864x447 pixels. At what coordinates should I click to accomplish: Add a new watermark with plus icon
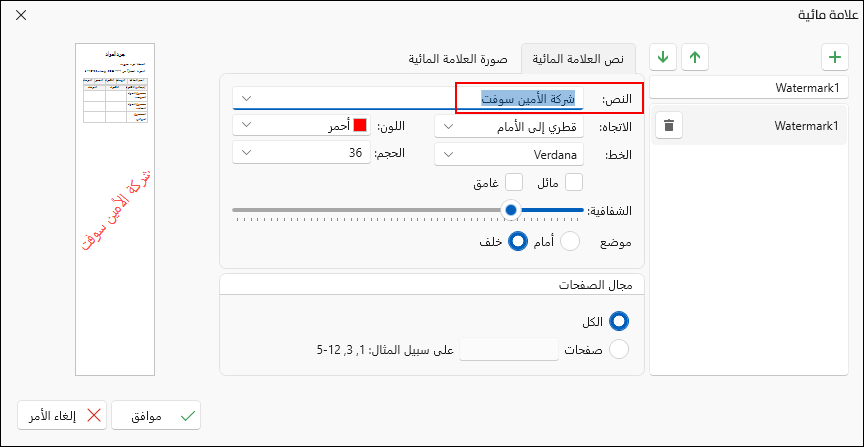point(835,57)
